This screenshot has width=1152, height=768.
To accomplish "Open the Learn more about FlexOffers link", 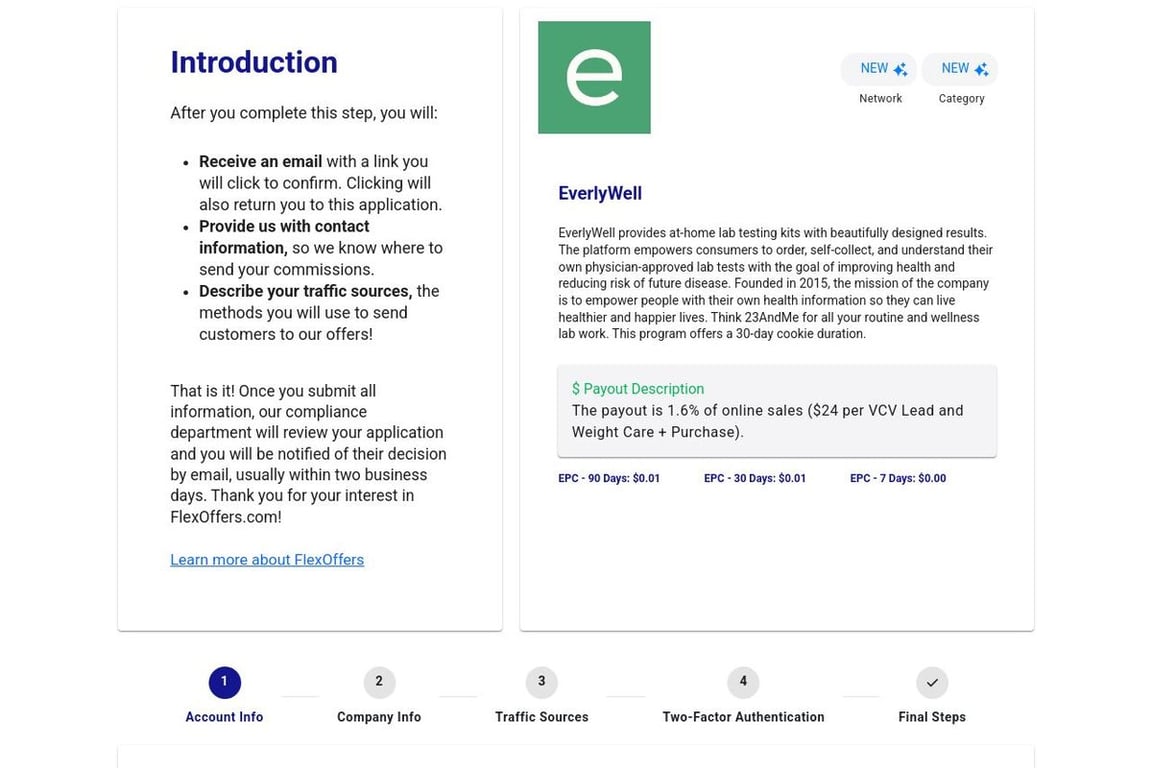I will [267, 560].
